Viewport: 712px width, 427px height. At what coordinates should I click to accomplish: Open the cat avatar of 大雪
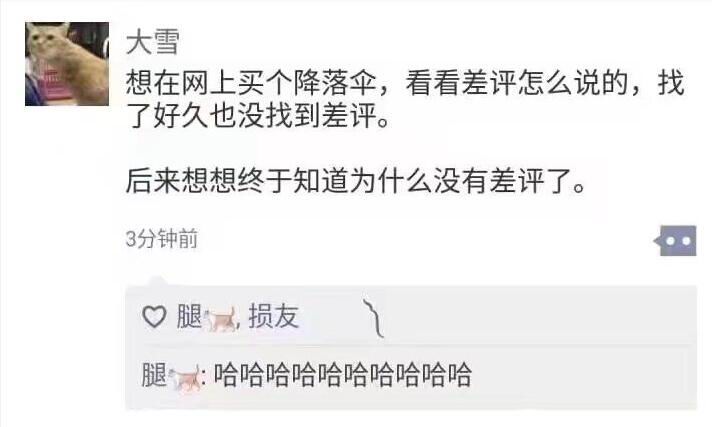(67, 64)
